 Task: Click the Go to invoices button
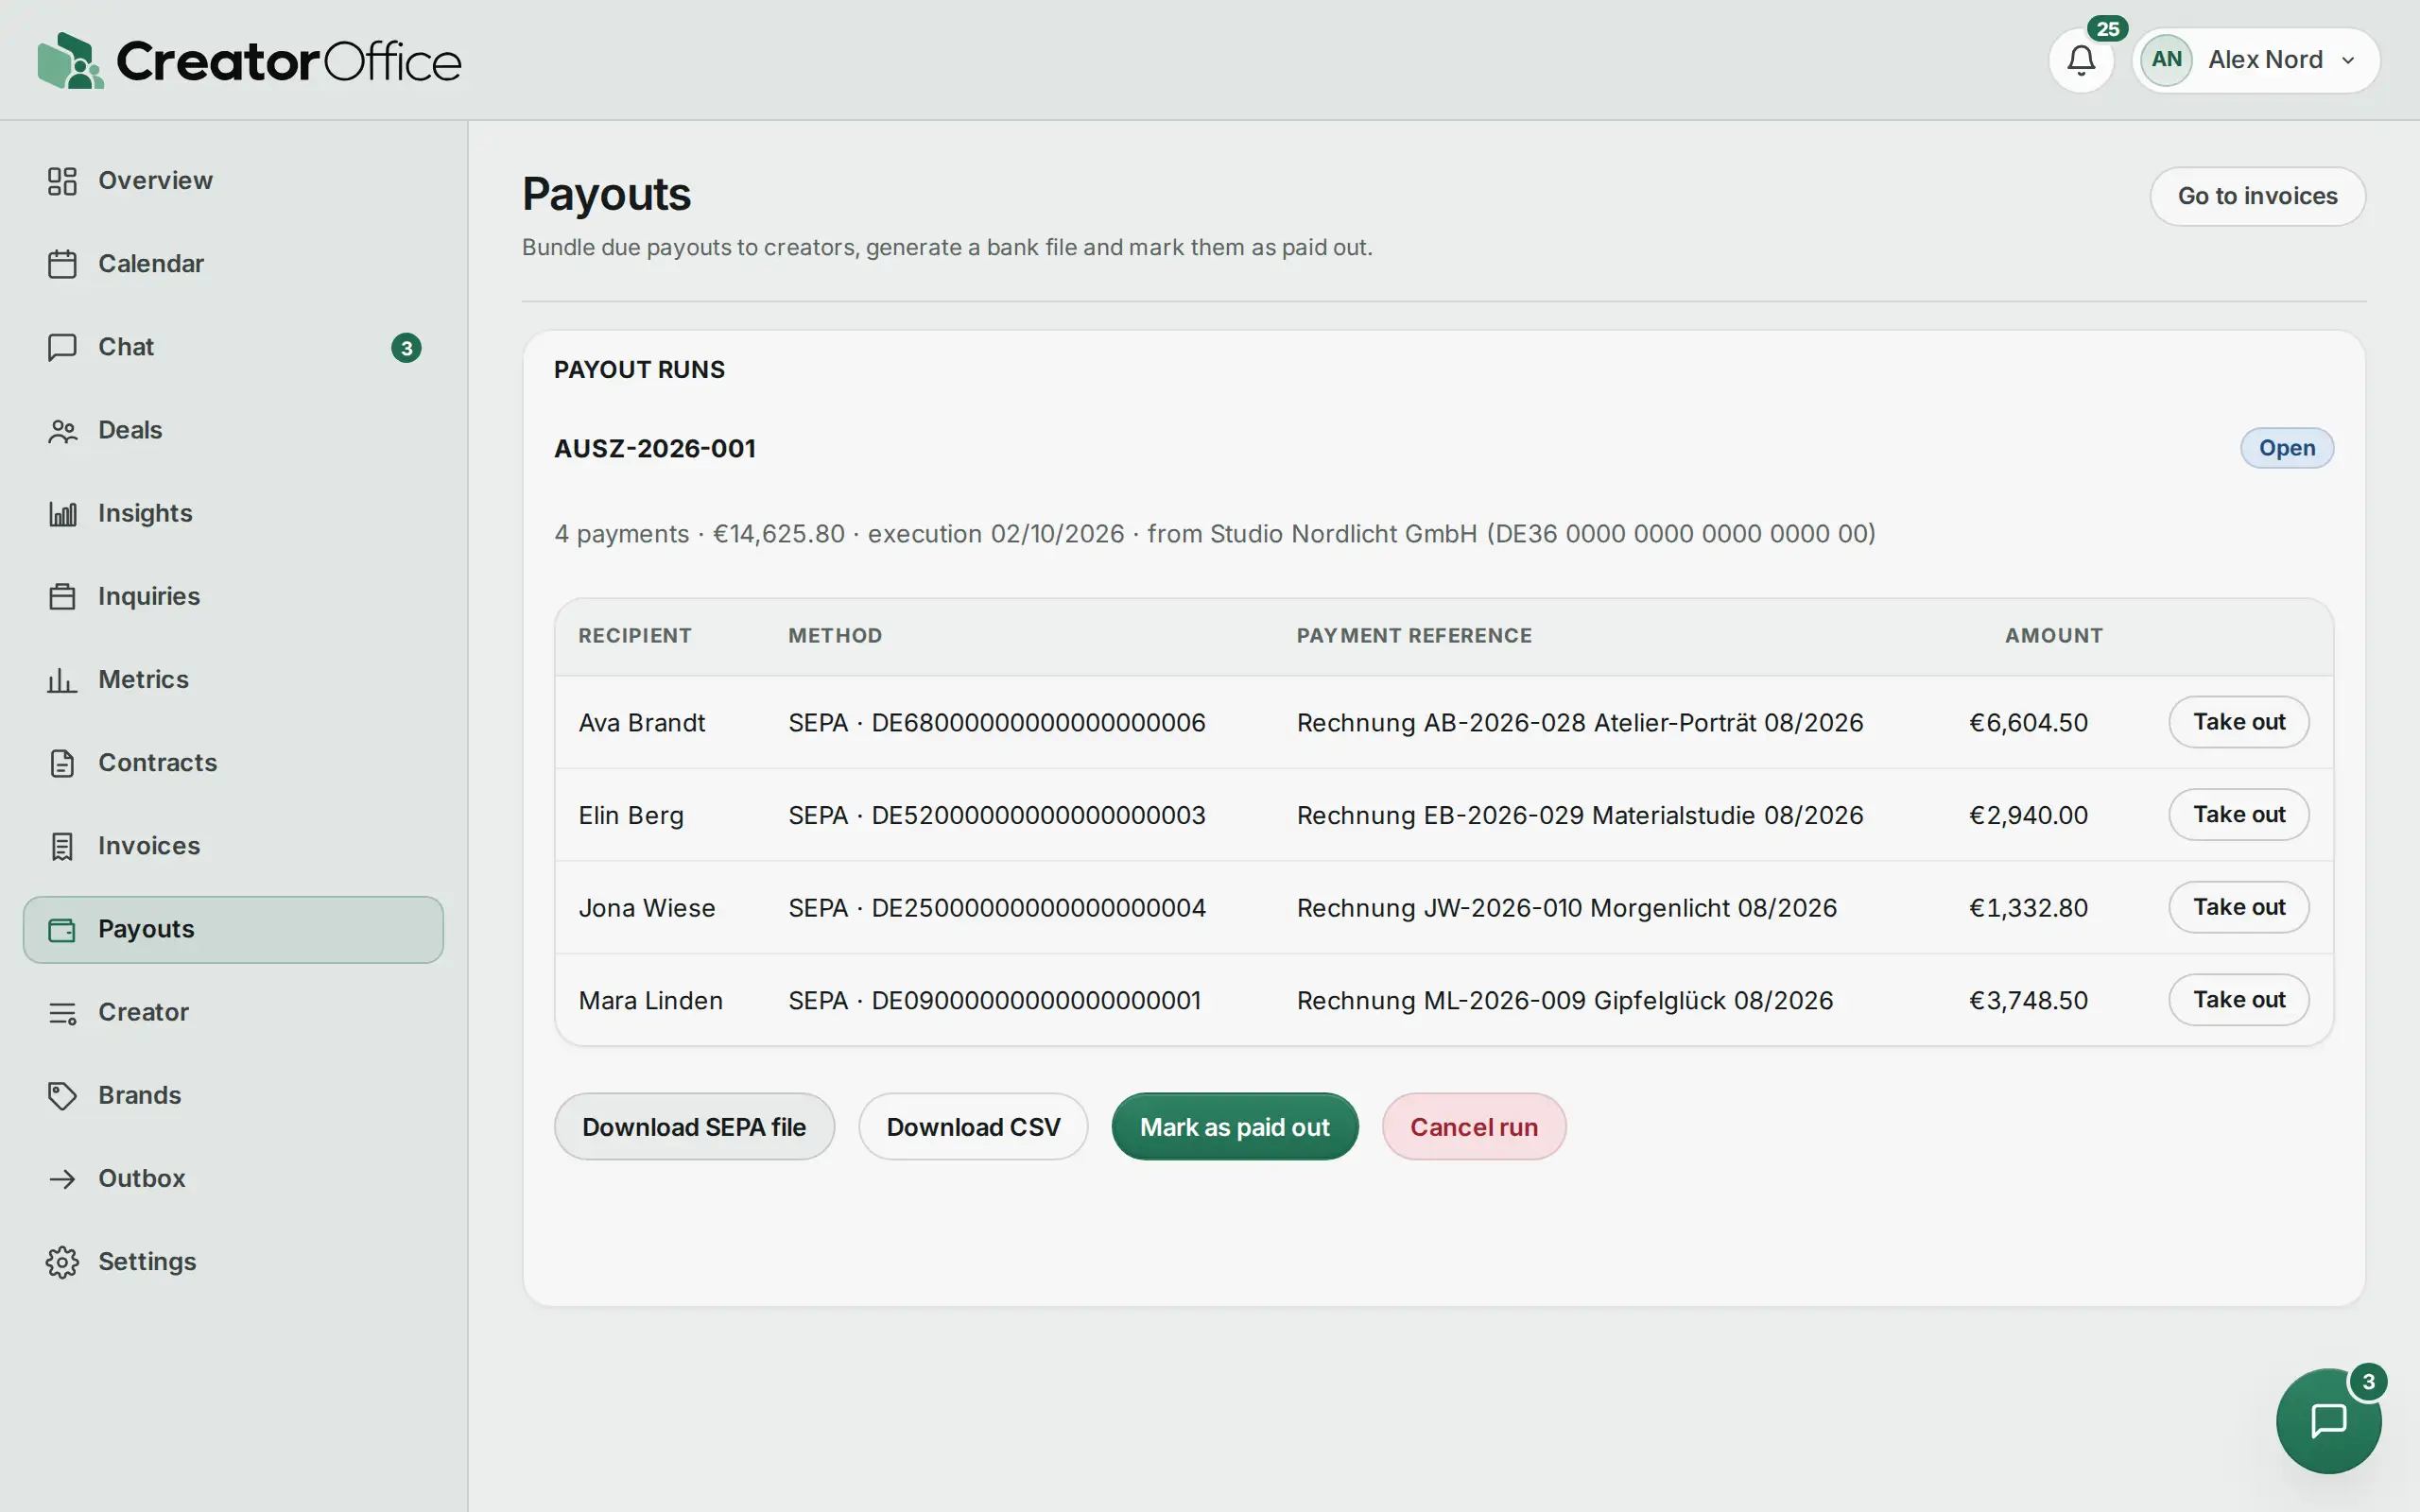point(2257,196)
